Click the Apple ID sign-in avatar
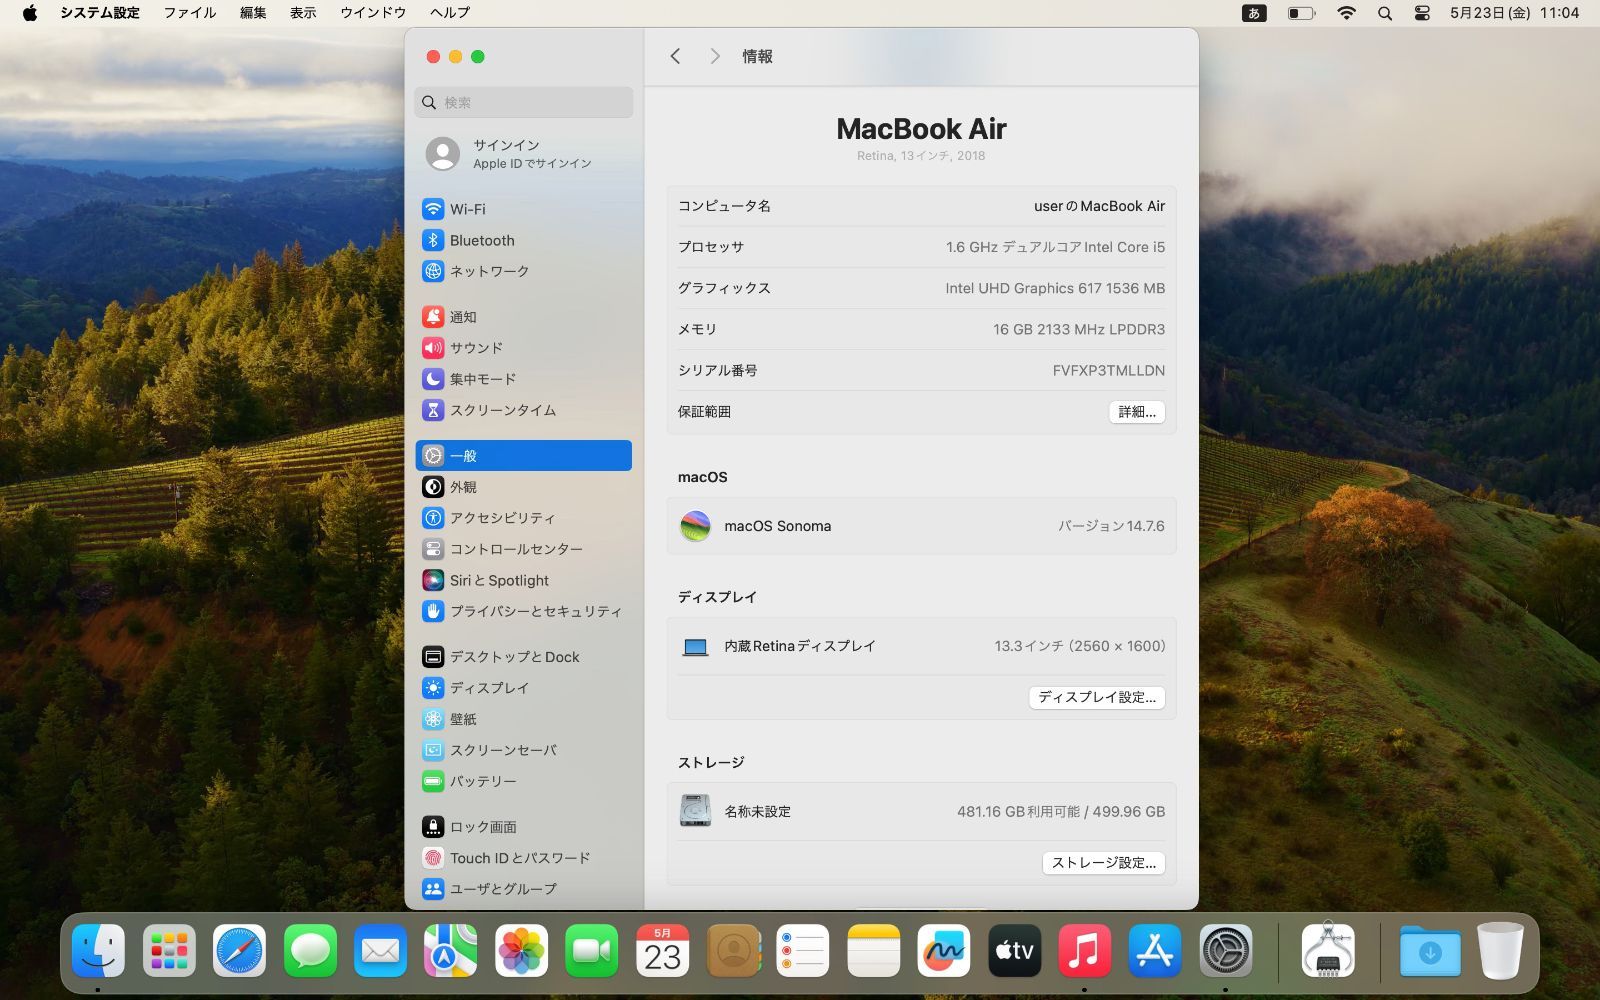This screenshot has width=1600, height=1000. pyautogui.click(x=443, y=154)
